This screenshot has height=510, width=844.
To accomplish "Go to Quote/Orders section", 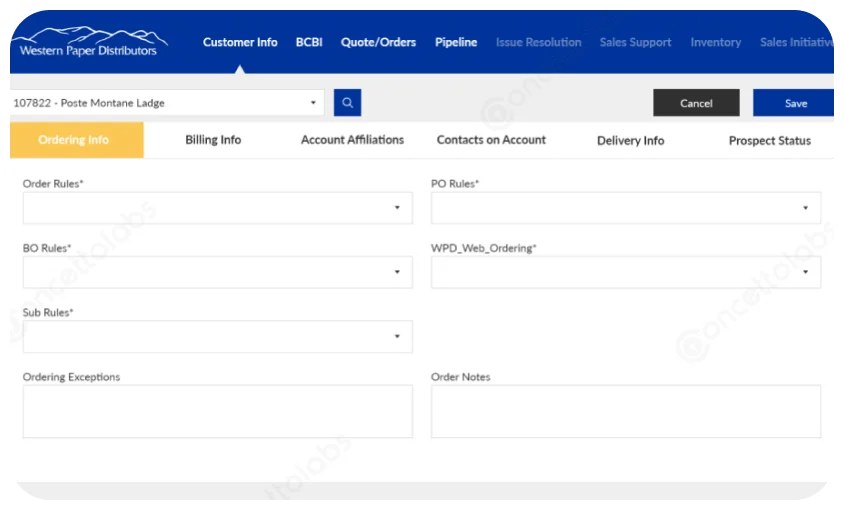I will coord(378,42).
